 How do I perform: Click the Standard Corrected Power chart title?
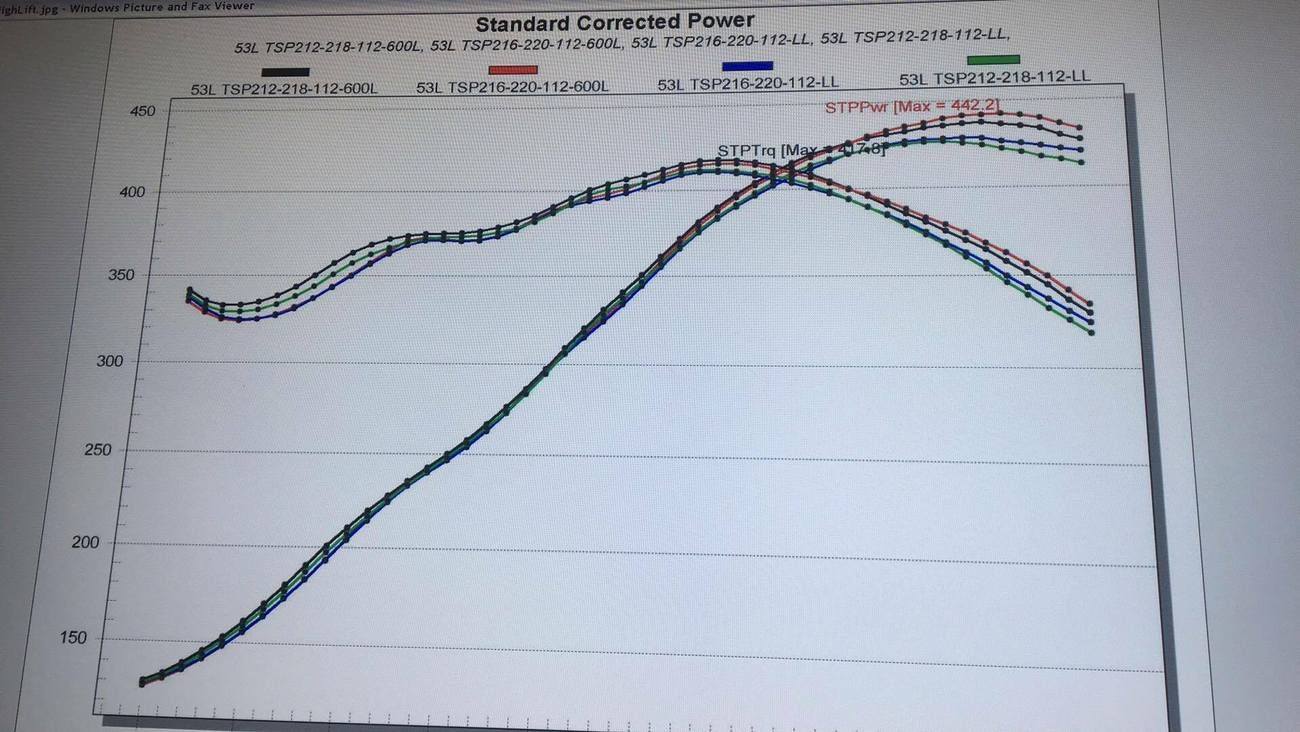coord(615,21)
